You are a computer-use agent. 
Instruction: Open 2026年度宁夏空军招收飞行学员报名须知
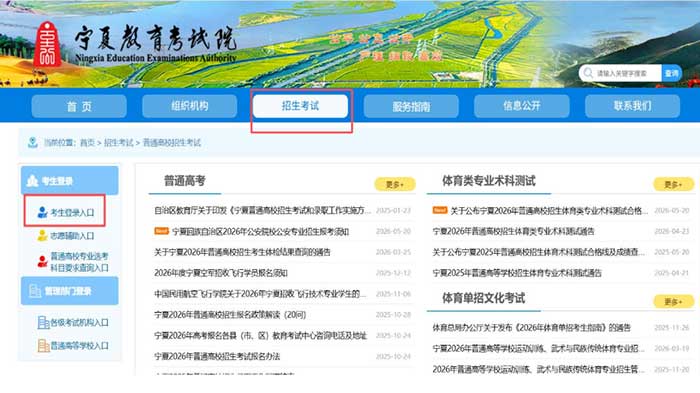[x=221, y=273]
